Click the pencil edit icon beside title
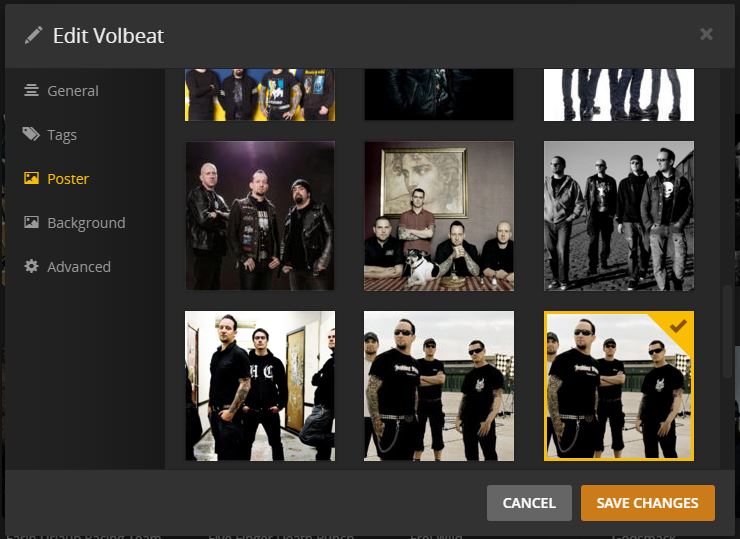This screenshot has height=539, width=740. click(33, 35)
